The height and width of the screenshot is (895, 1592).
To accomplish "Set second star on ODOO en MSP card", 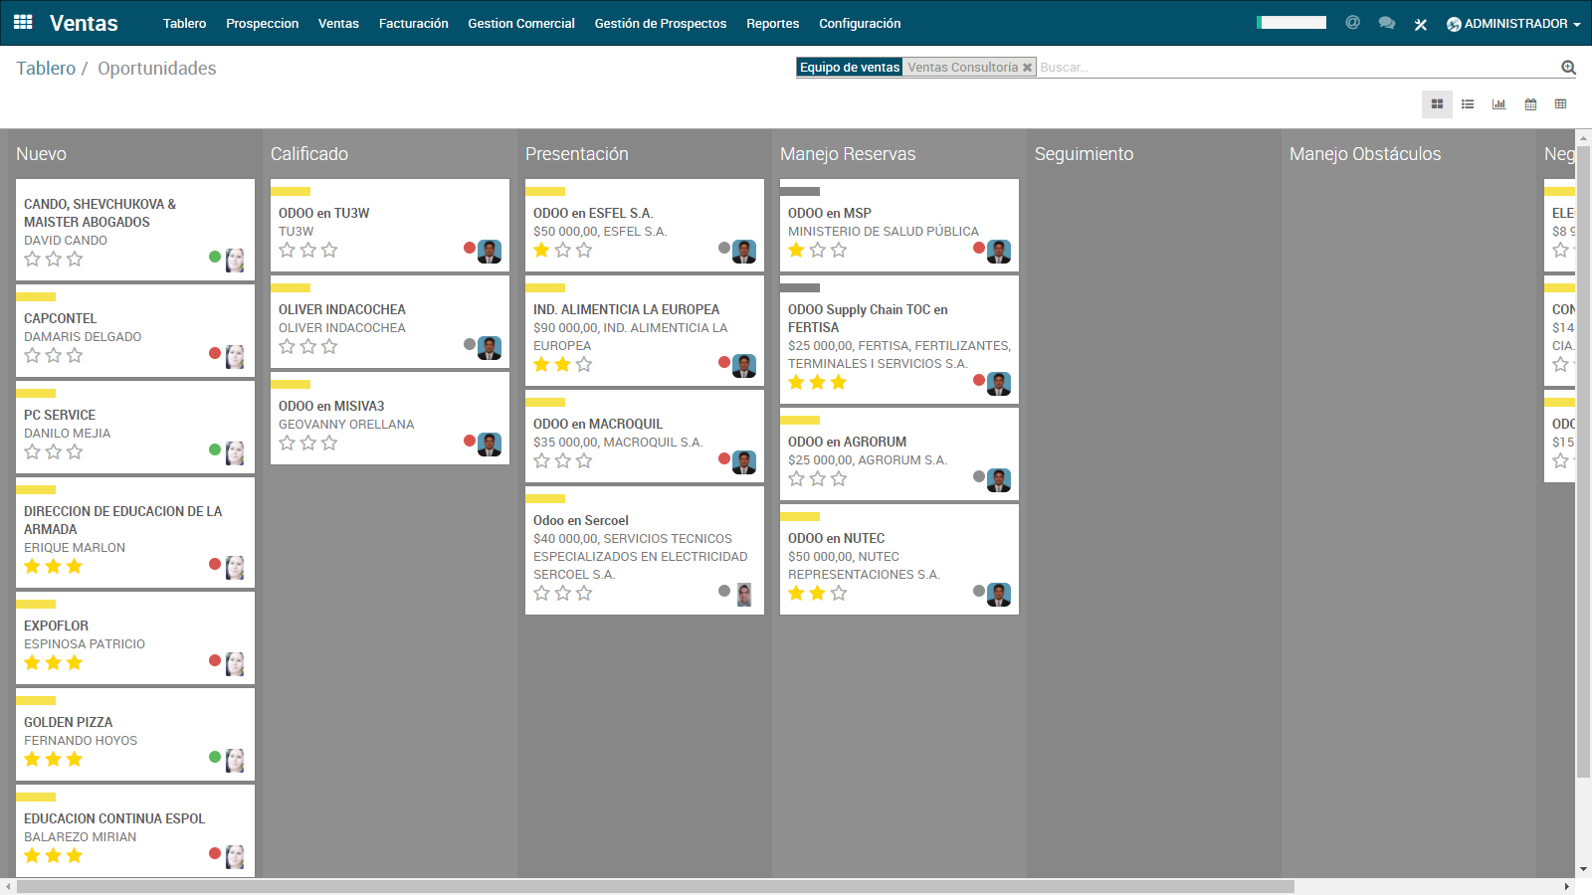I will pyautogui.click(x=817, y=250).
